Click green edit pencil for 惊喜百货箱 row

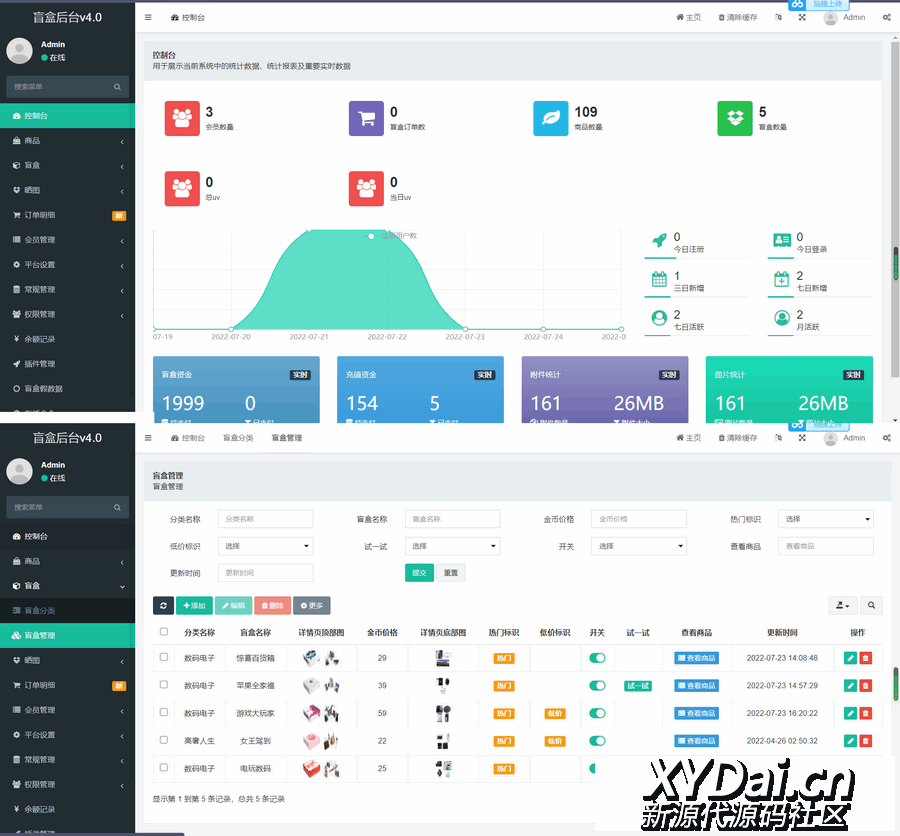pos(850,658)
